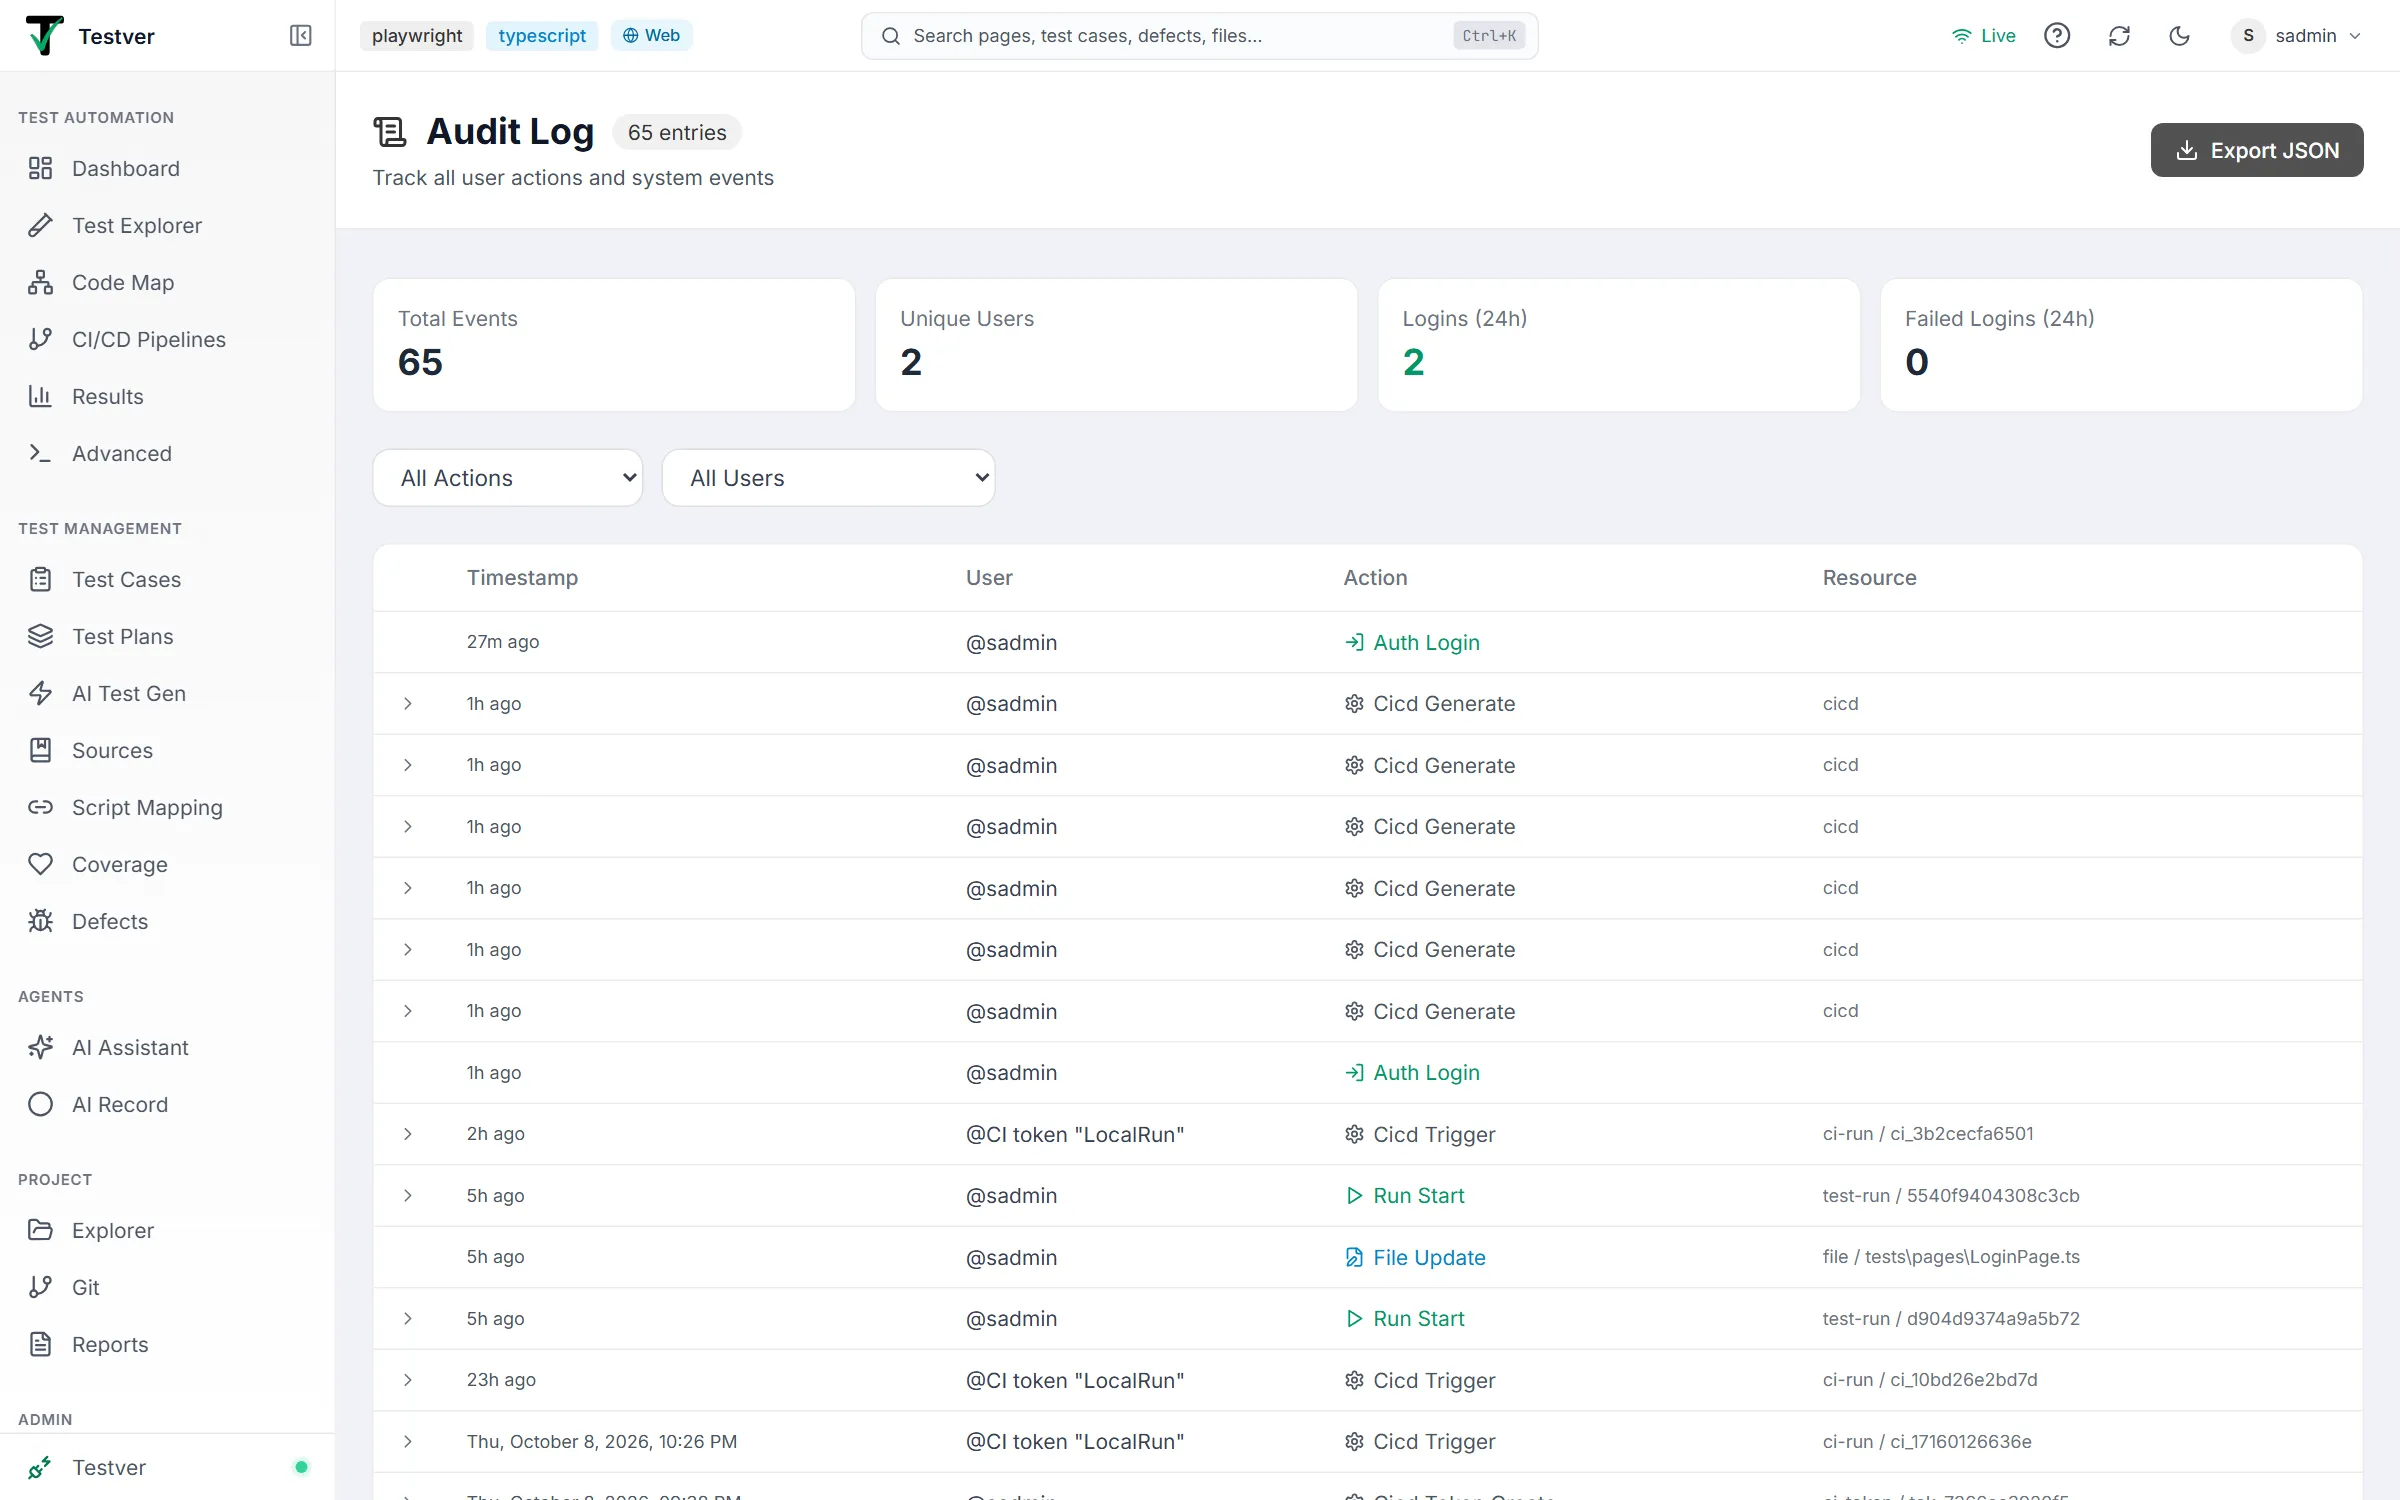Click the AI Record circle icon
Image resolution: width=2400 pixels, height=1500 pixels.
(x=40, y=1104)
